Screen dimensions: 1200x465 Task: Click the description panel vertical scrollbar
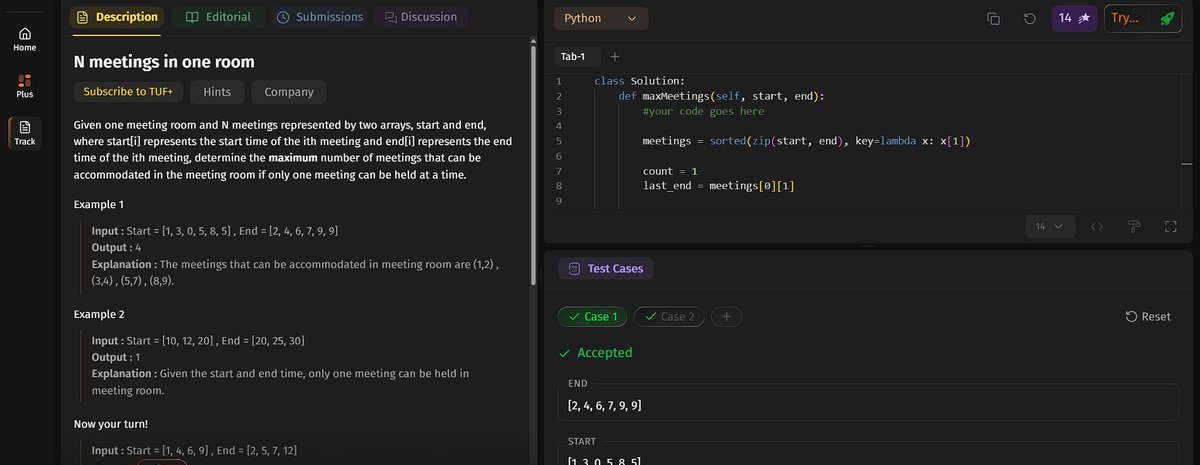coord(532,165)
